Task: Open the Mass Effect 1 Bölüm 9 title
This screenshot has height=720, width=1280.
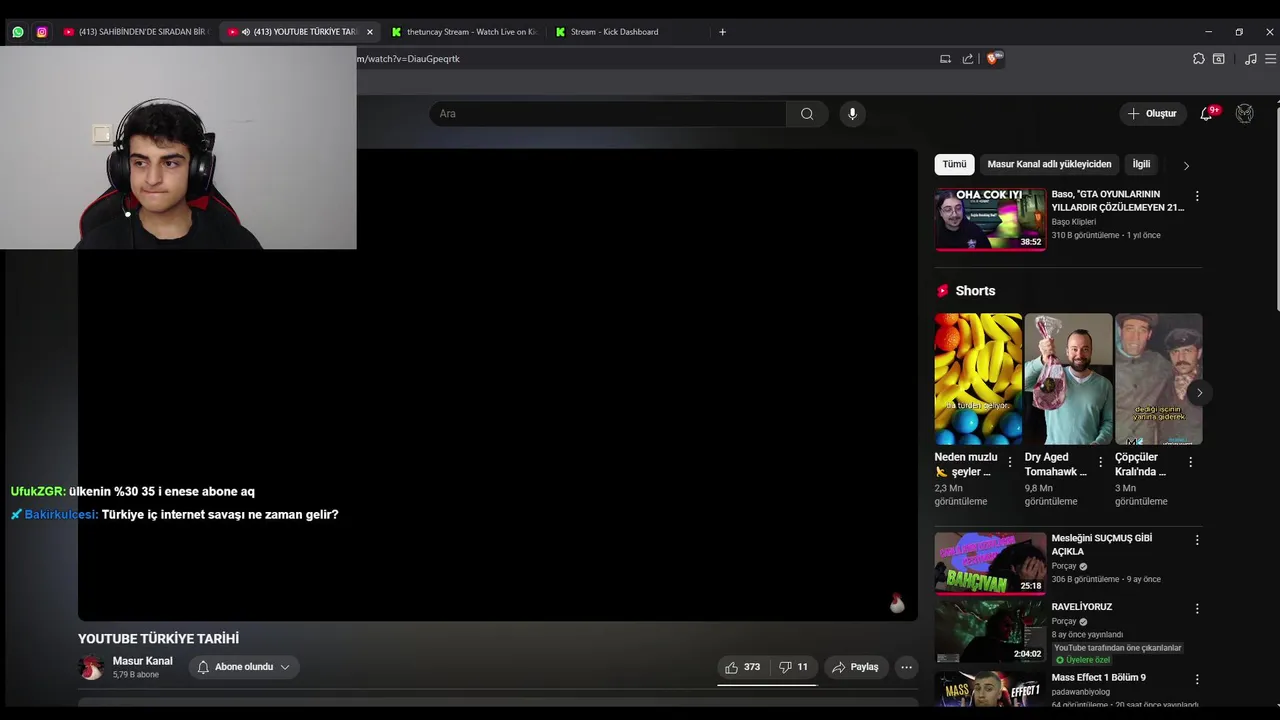Action: [x=1098, y=678]
